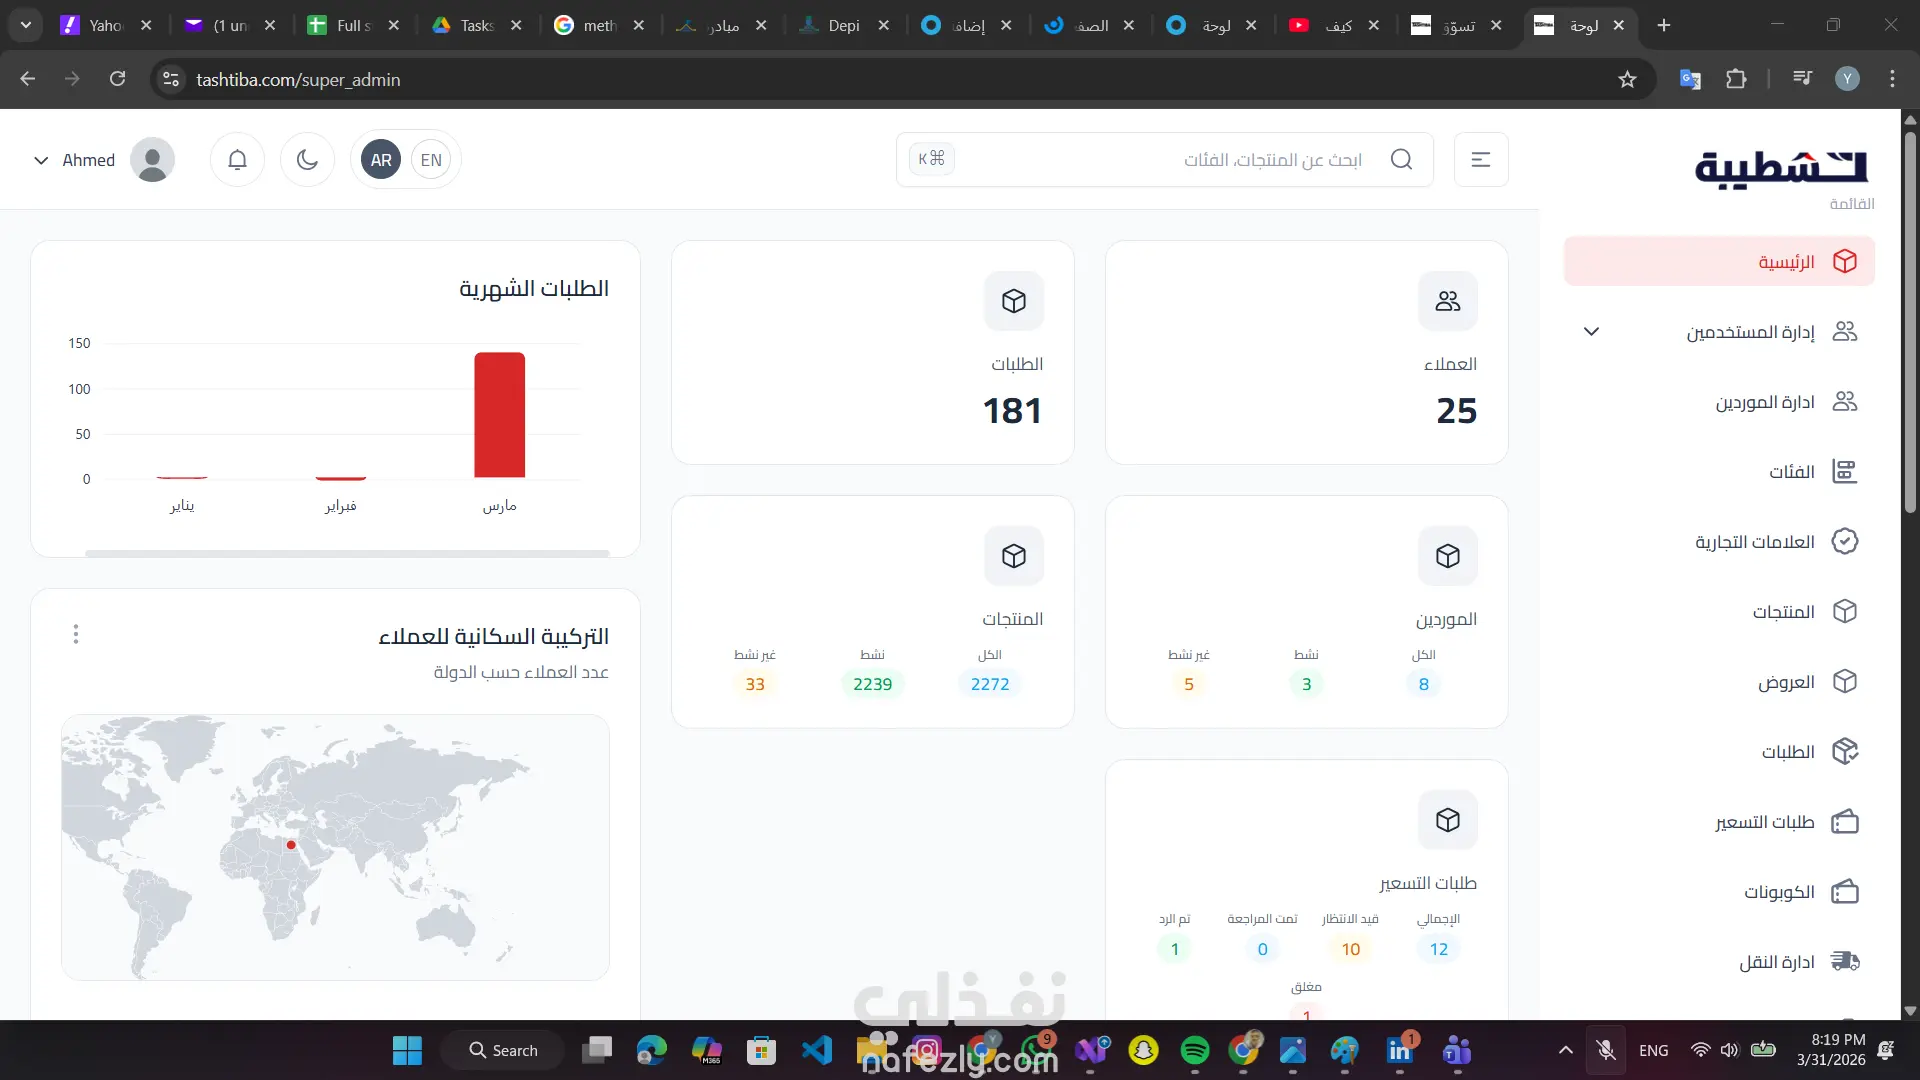Bookmark page with star icon

[x=1627, y=80]
